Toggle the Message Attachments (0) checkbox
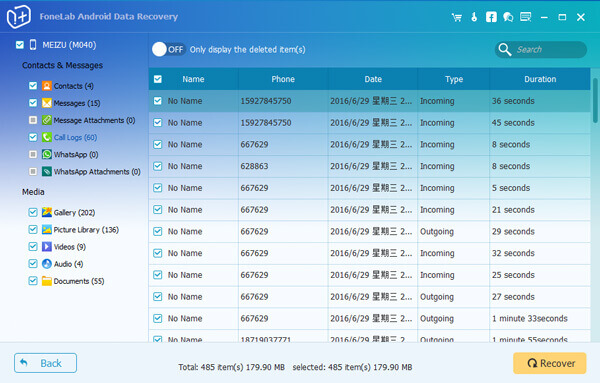Image resolution: width=600 pixels, height=383 pixels. (x=33, y=120)
